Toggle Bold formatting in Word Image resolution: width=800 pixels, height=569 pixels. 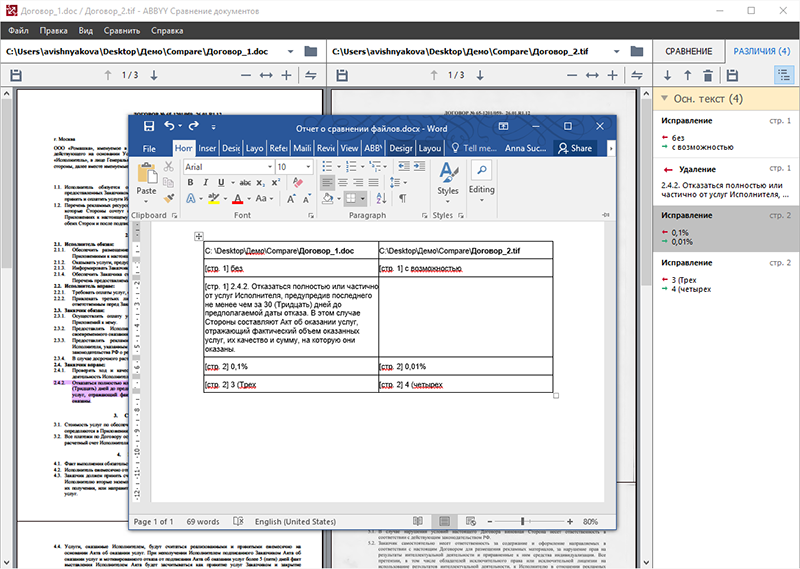click(x=190, y=182)
